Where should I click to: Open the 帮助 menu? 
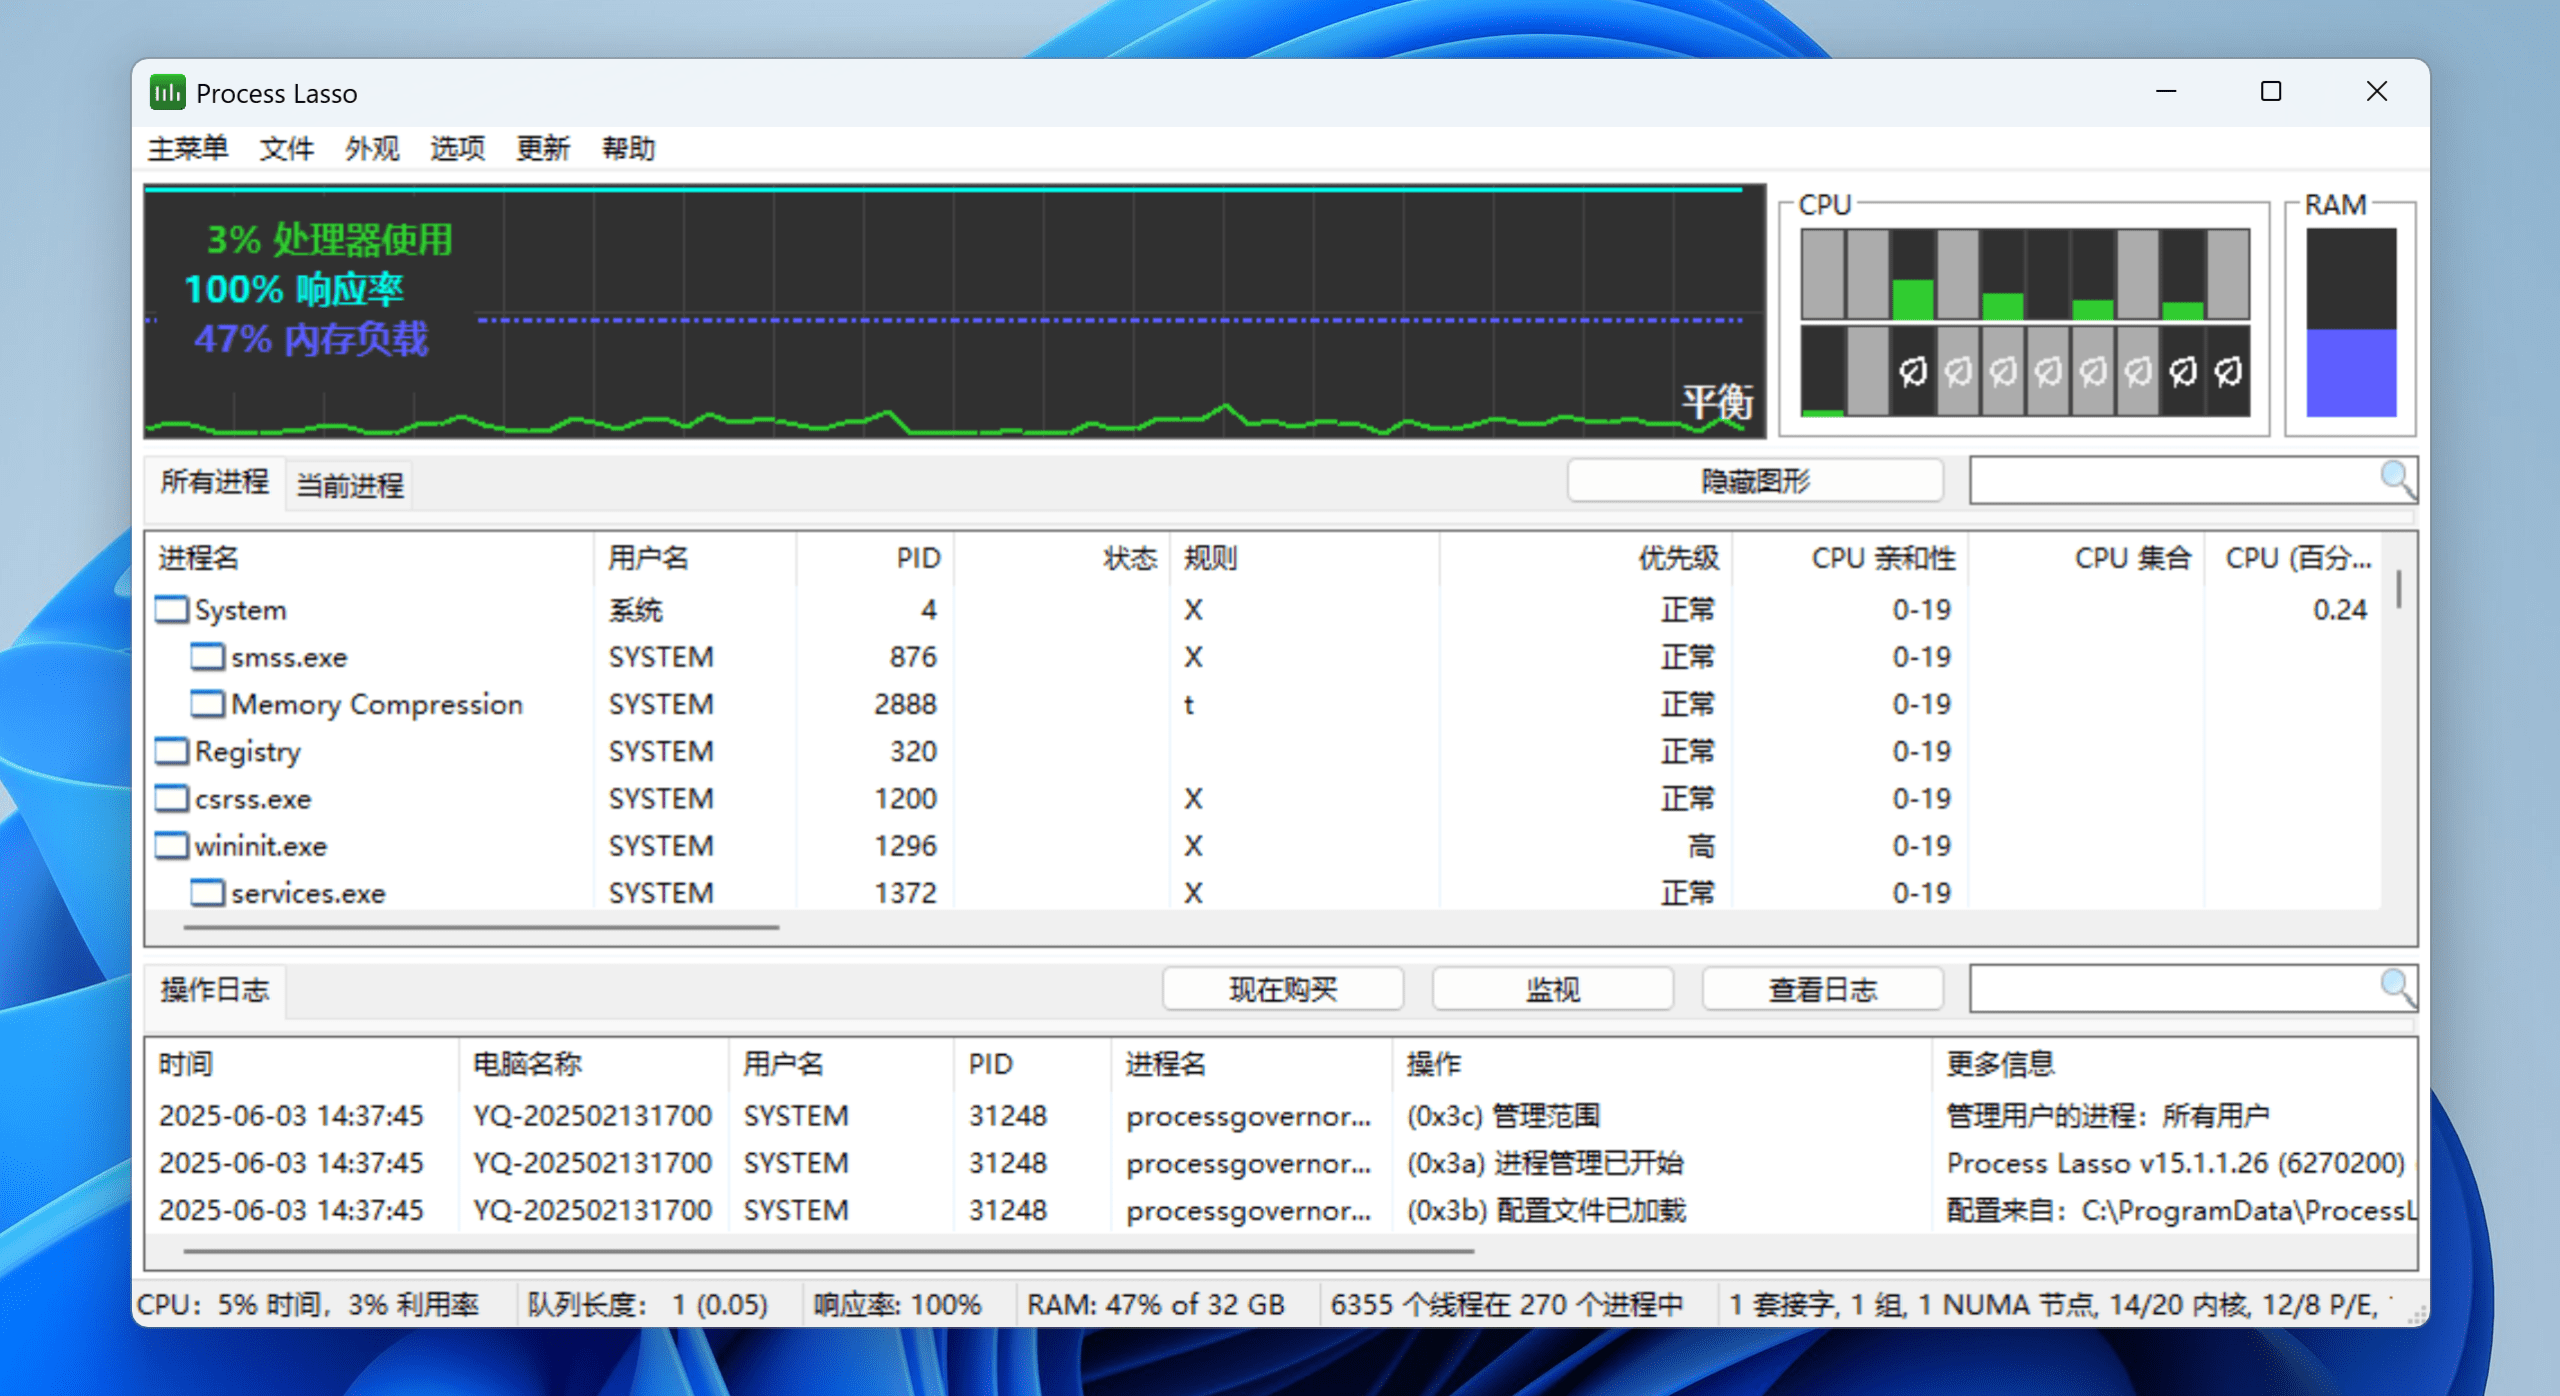629,148
